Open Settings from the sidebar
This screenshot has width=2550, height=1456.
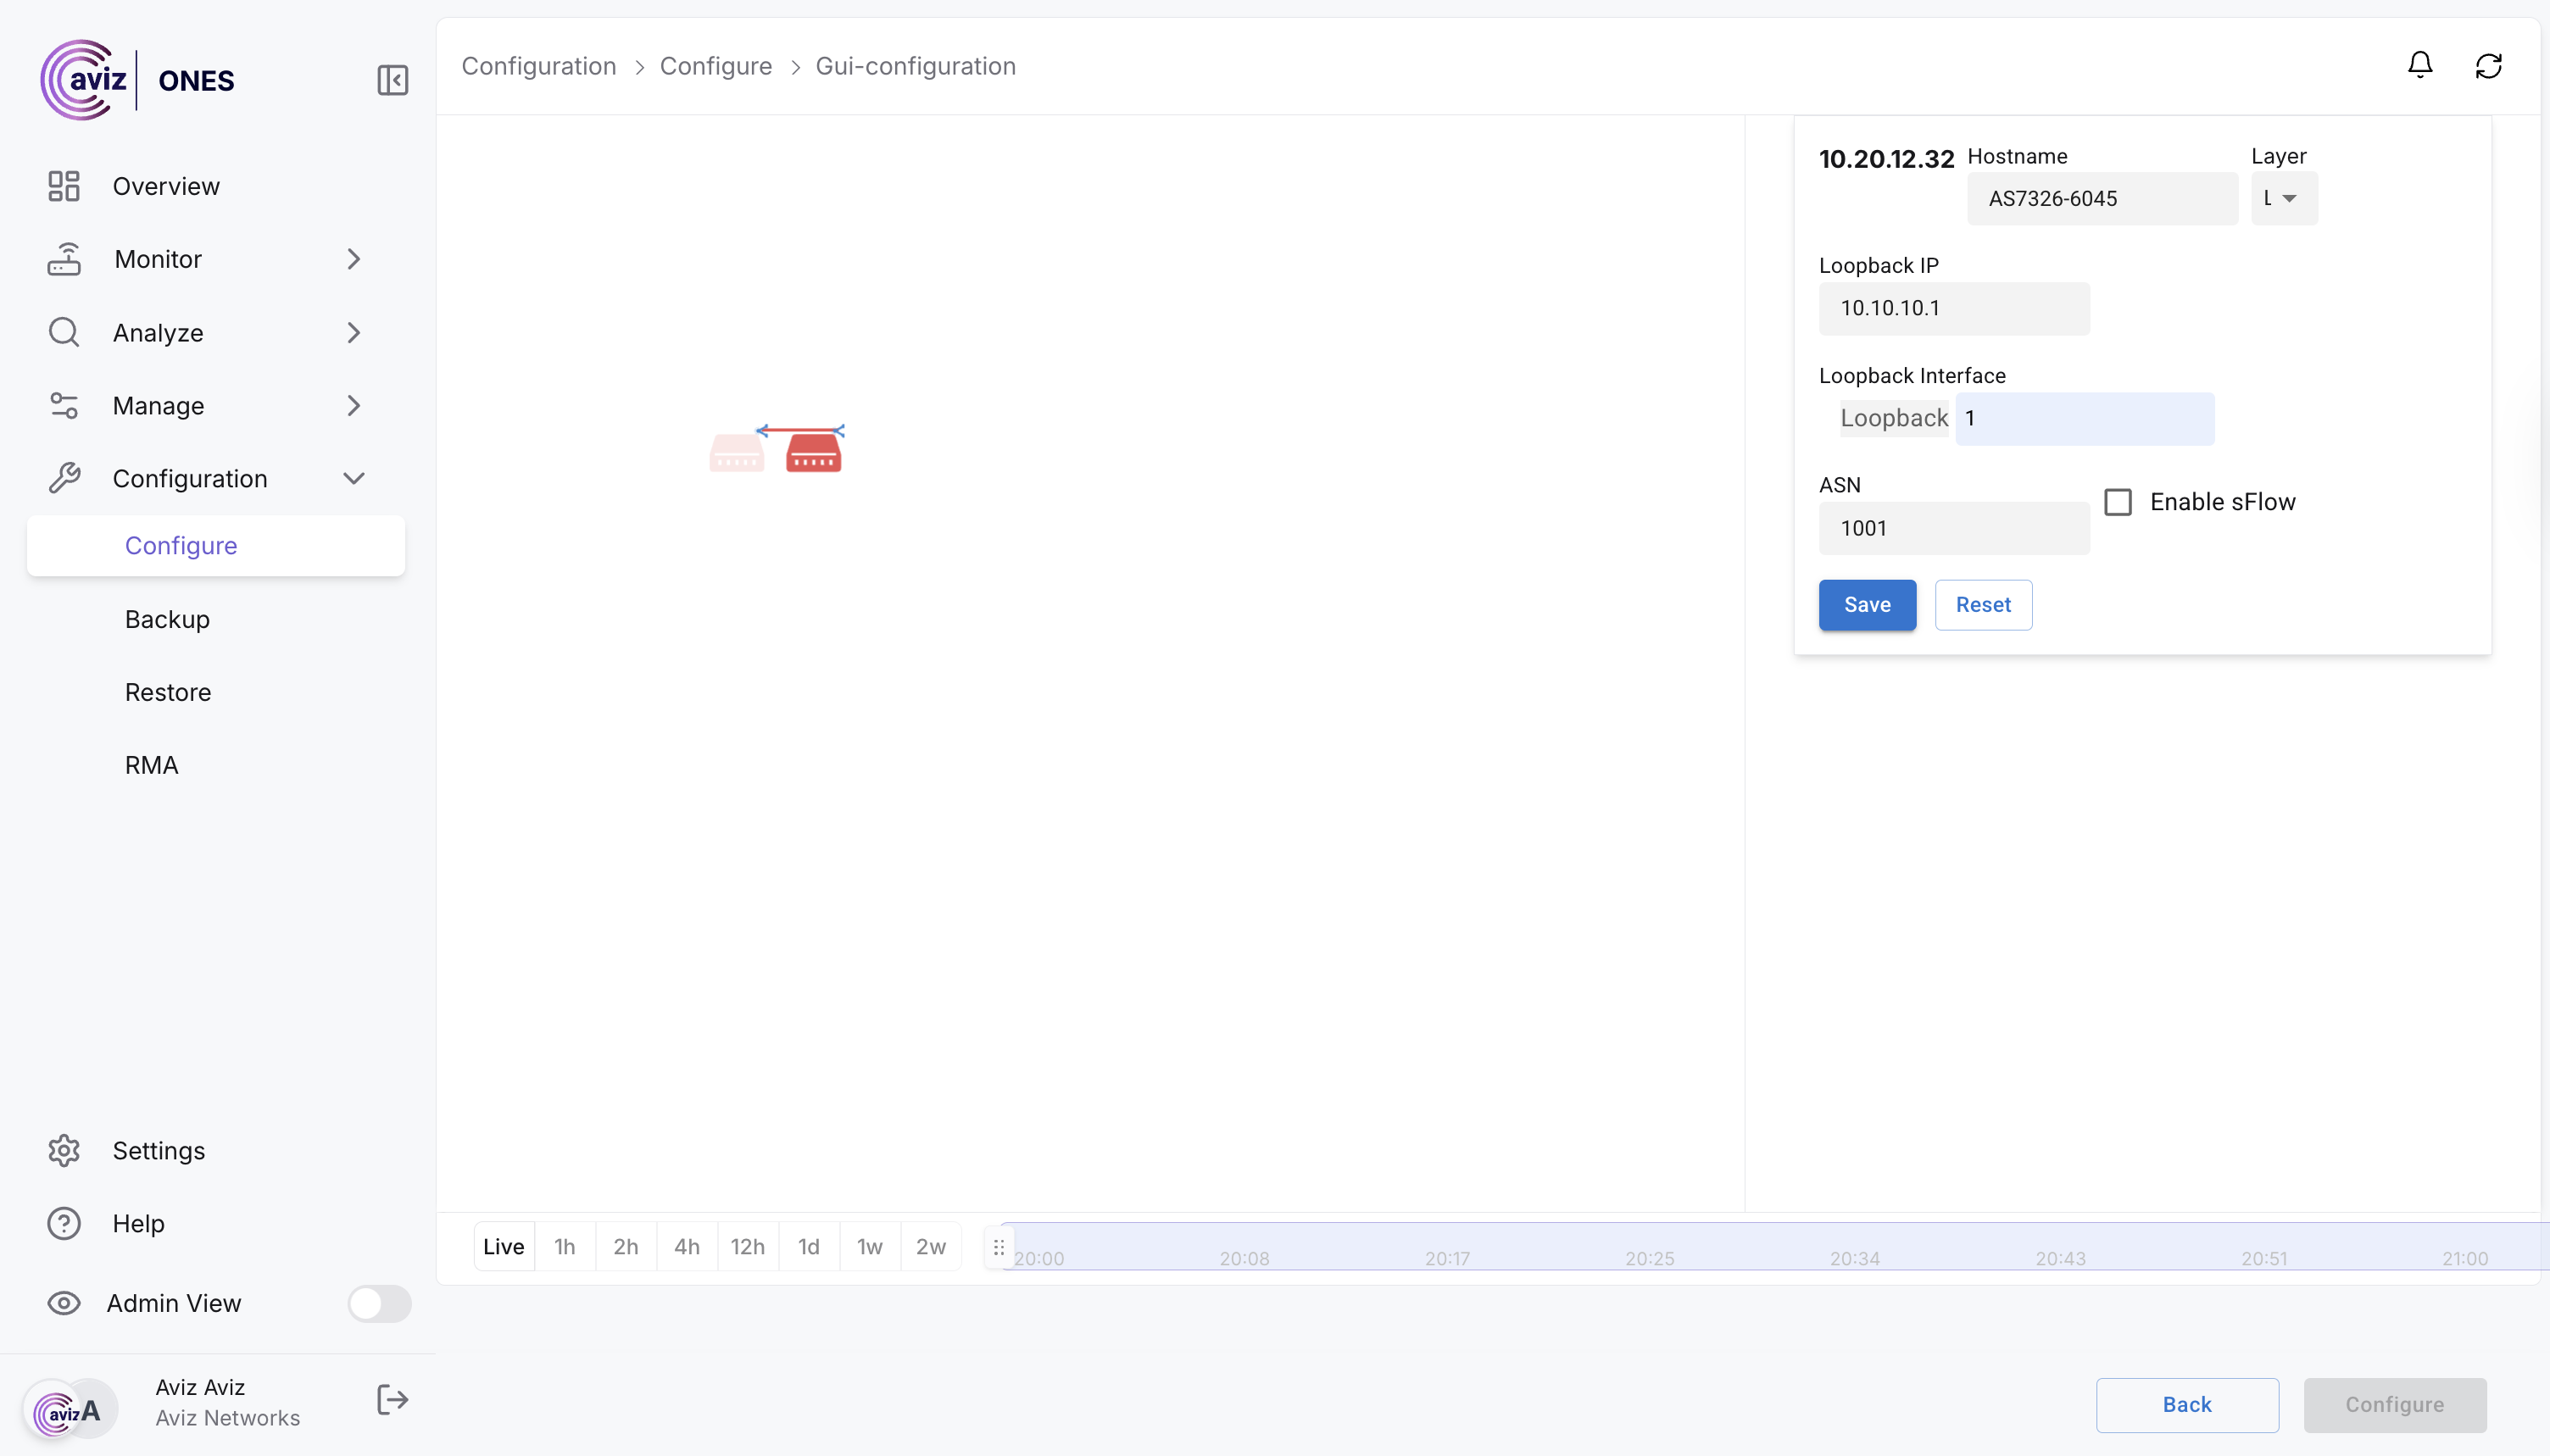pyautogui.click(x=158, y=1150)
